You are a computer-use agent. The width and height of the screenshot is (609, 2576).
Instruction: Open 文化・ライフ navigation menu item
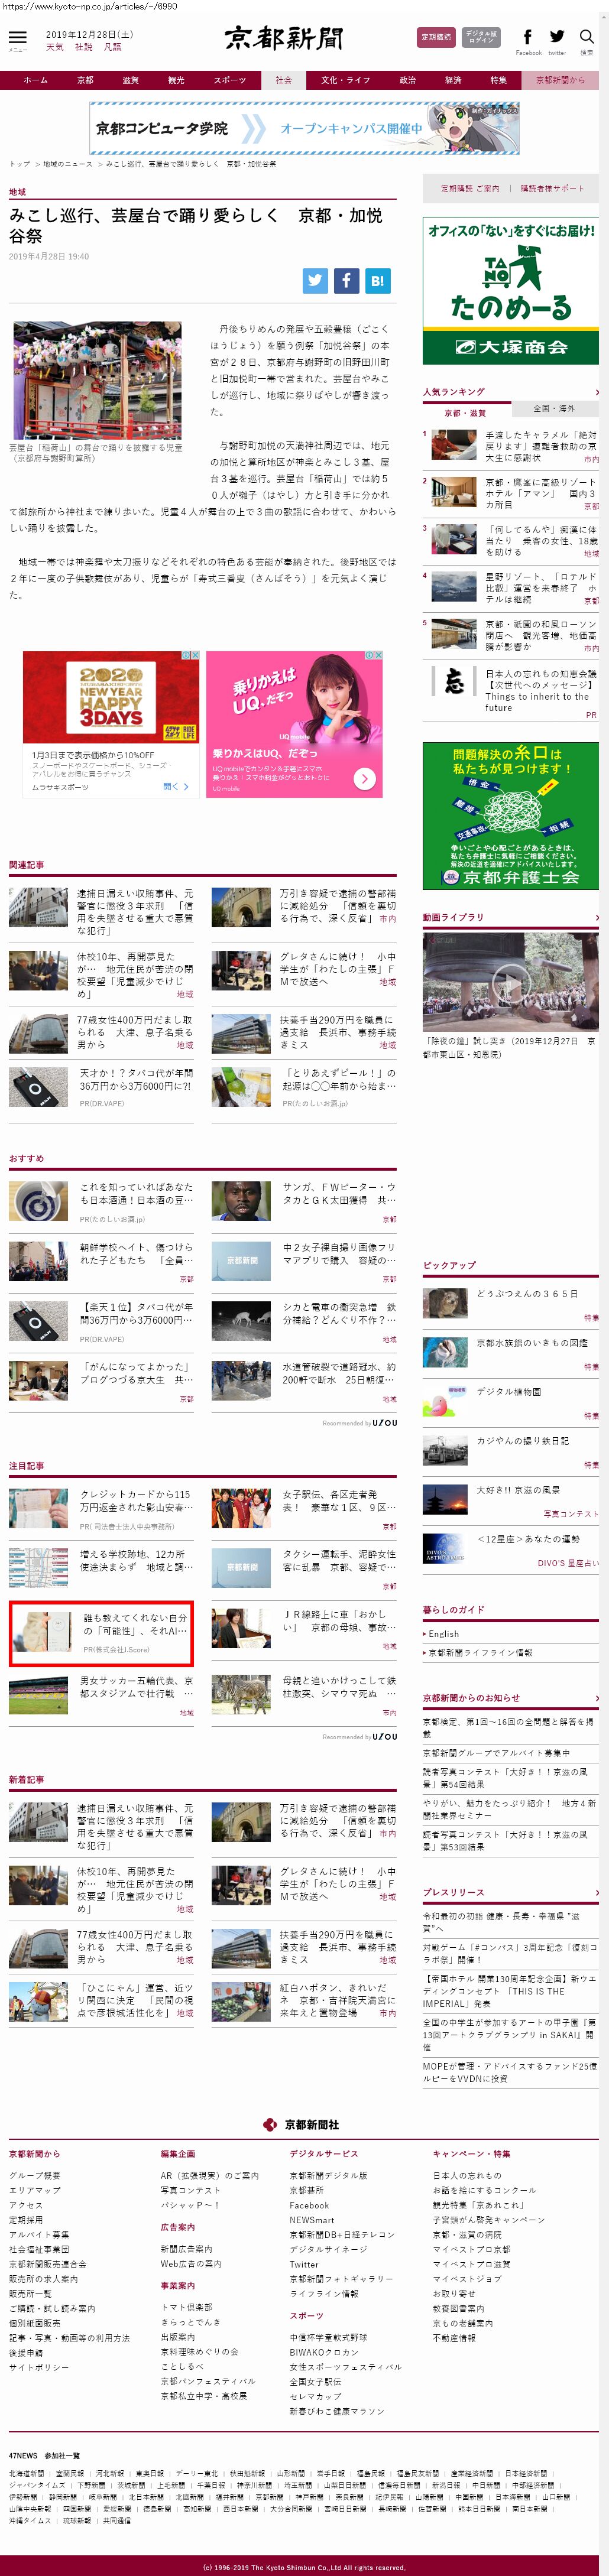point(345,80)
